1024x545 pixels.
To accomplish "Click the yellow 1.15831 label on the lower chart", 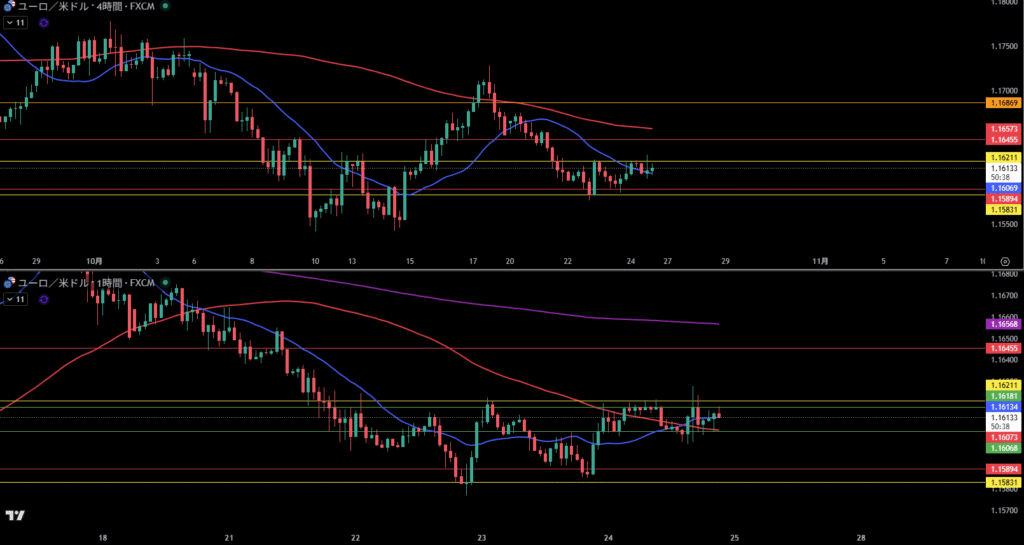I will pyautogui.click(x=1003, y=482).
